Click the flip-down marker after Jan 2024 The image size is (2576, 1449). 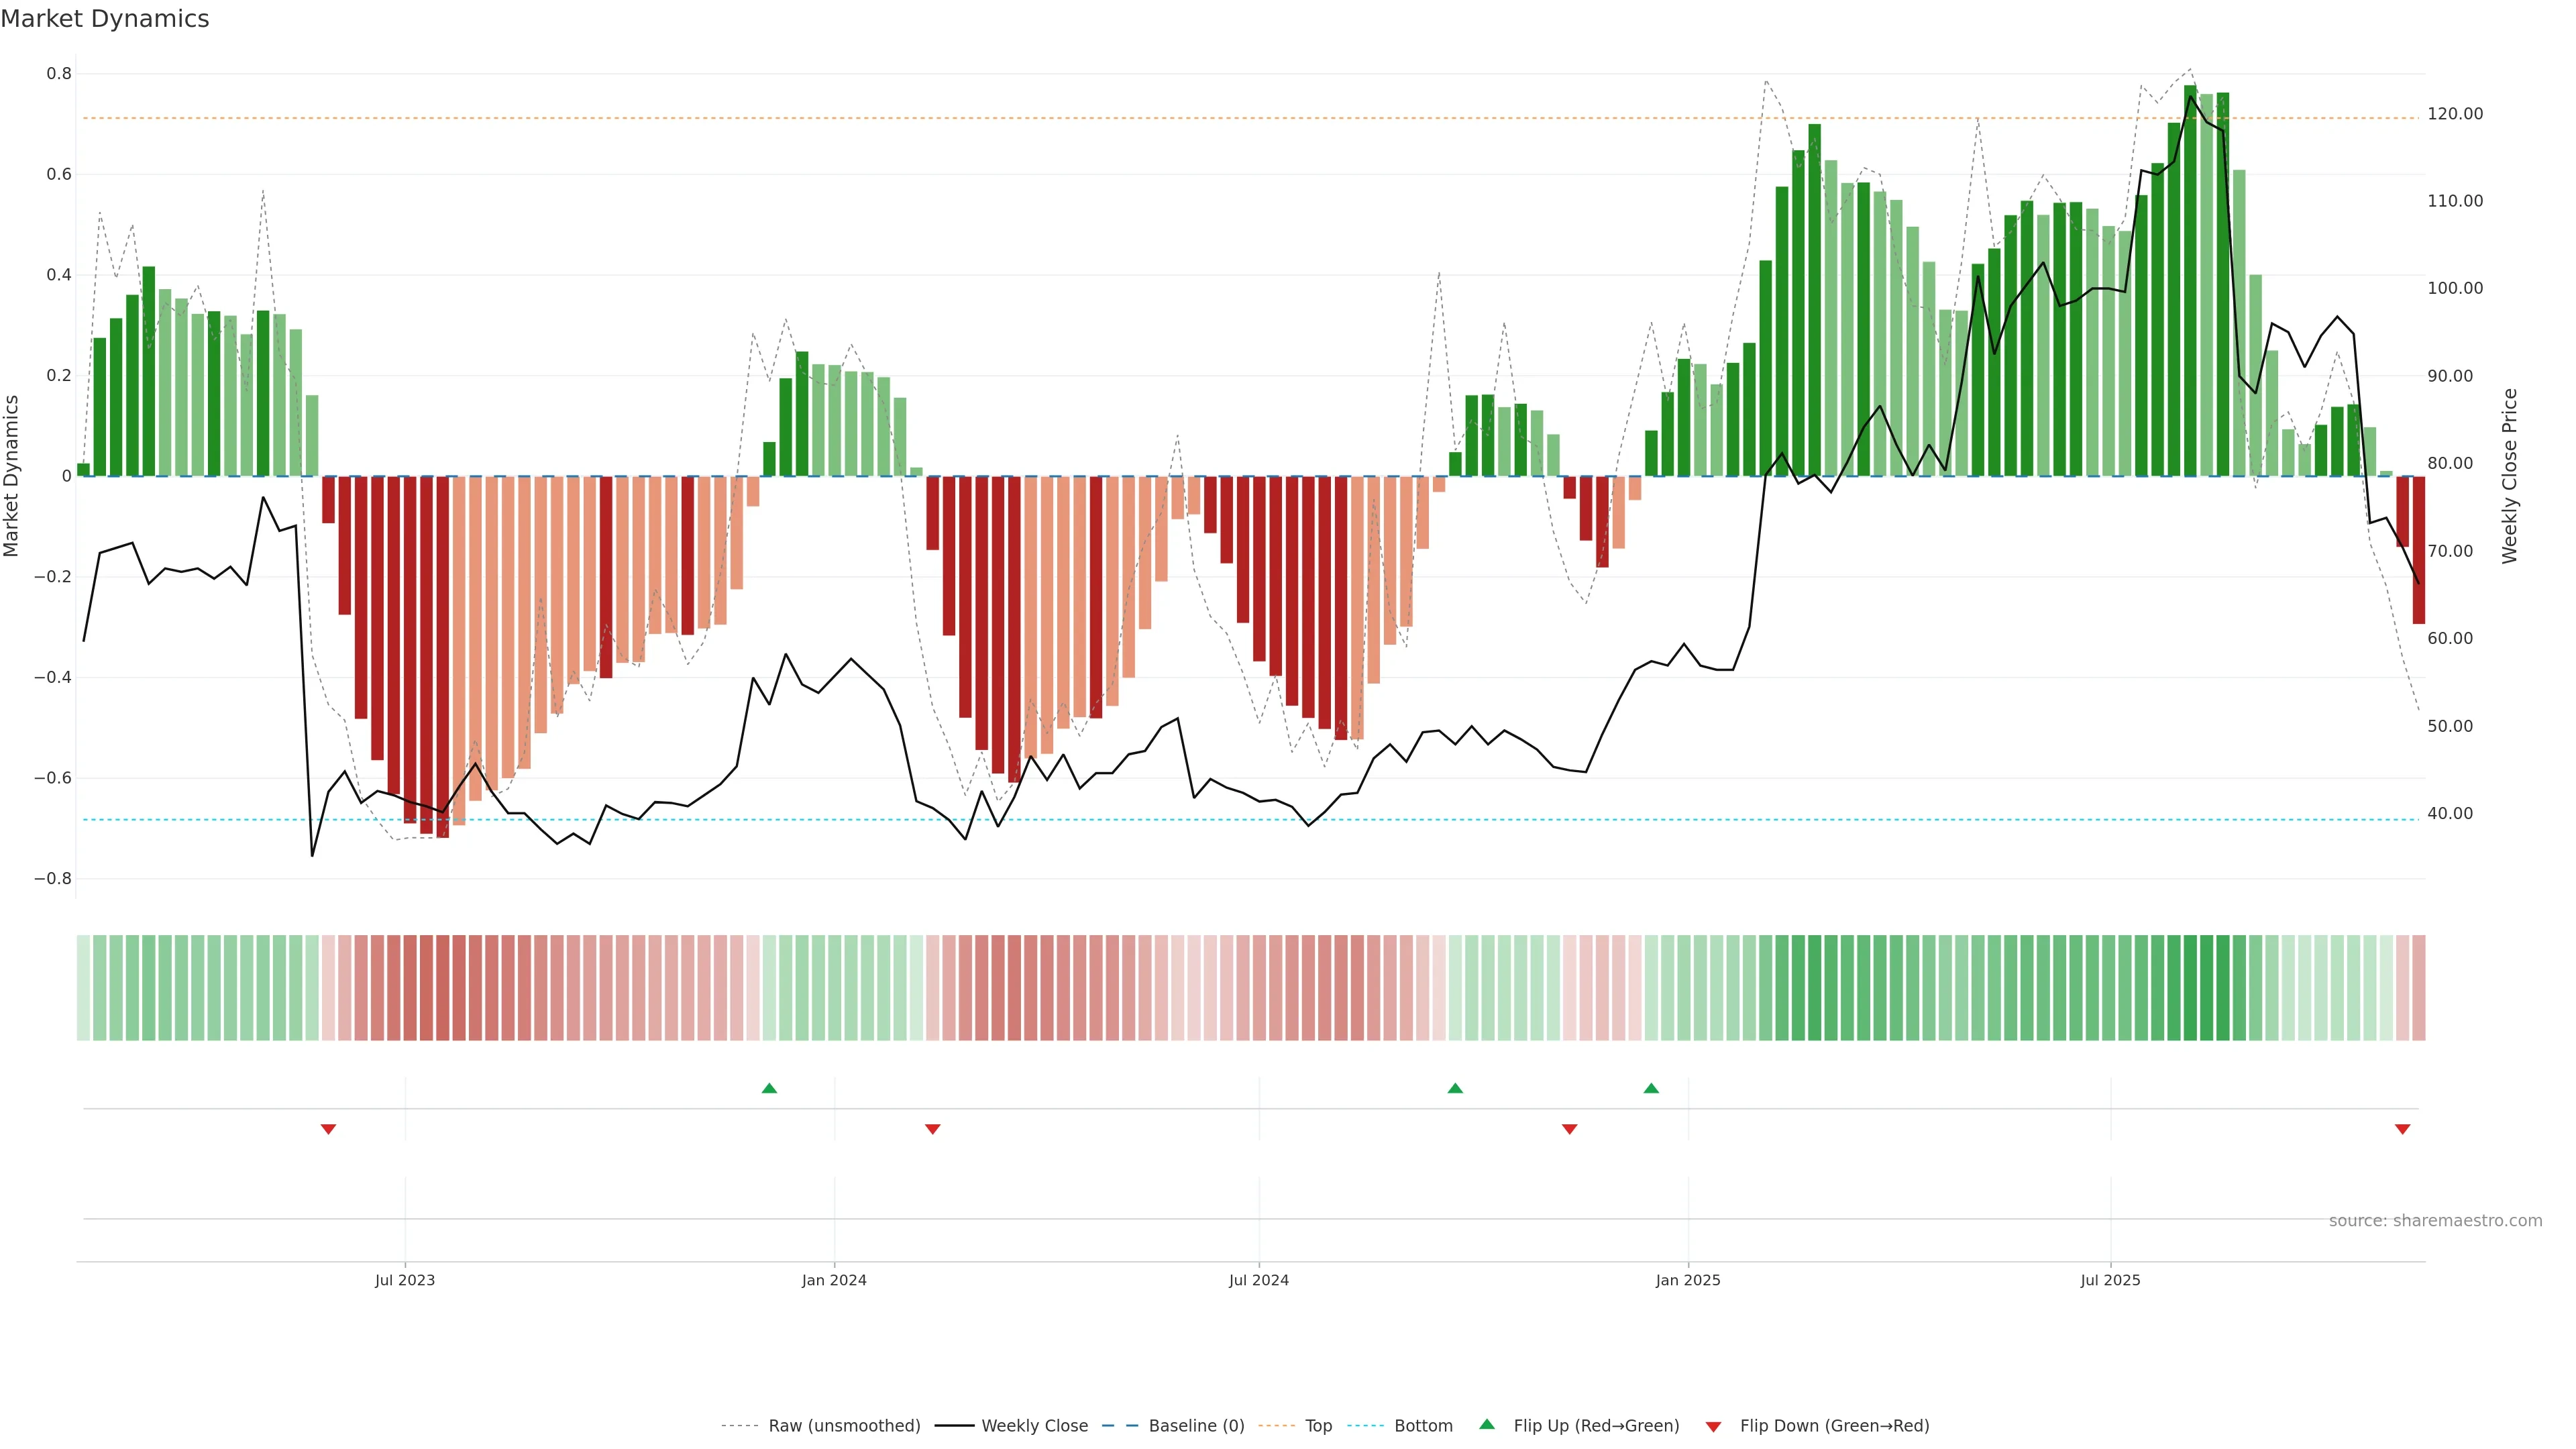933,1129
